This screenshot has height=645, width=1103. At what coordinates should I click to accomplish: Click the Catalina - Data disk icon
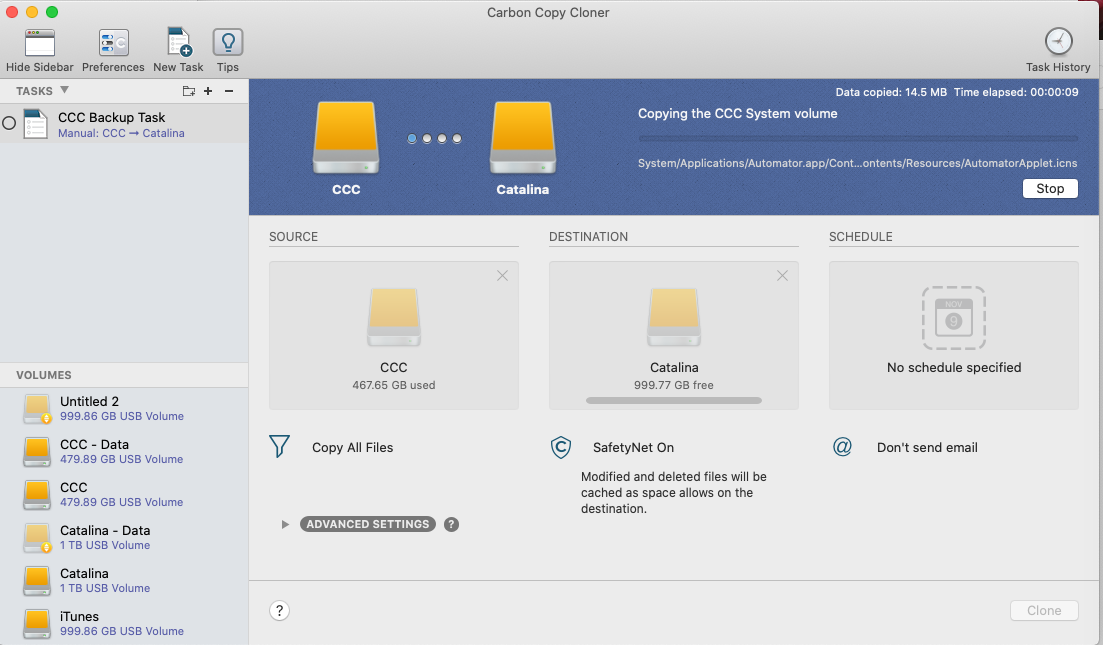(37, 537)
